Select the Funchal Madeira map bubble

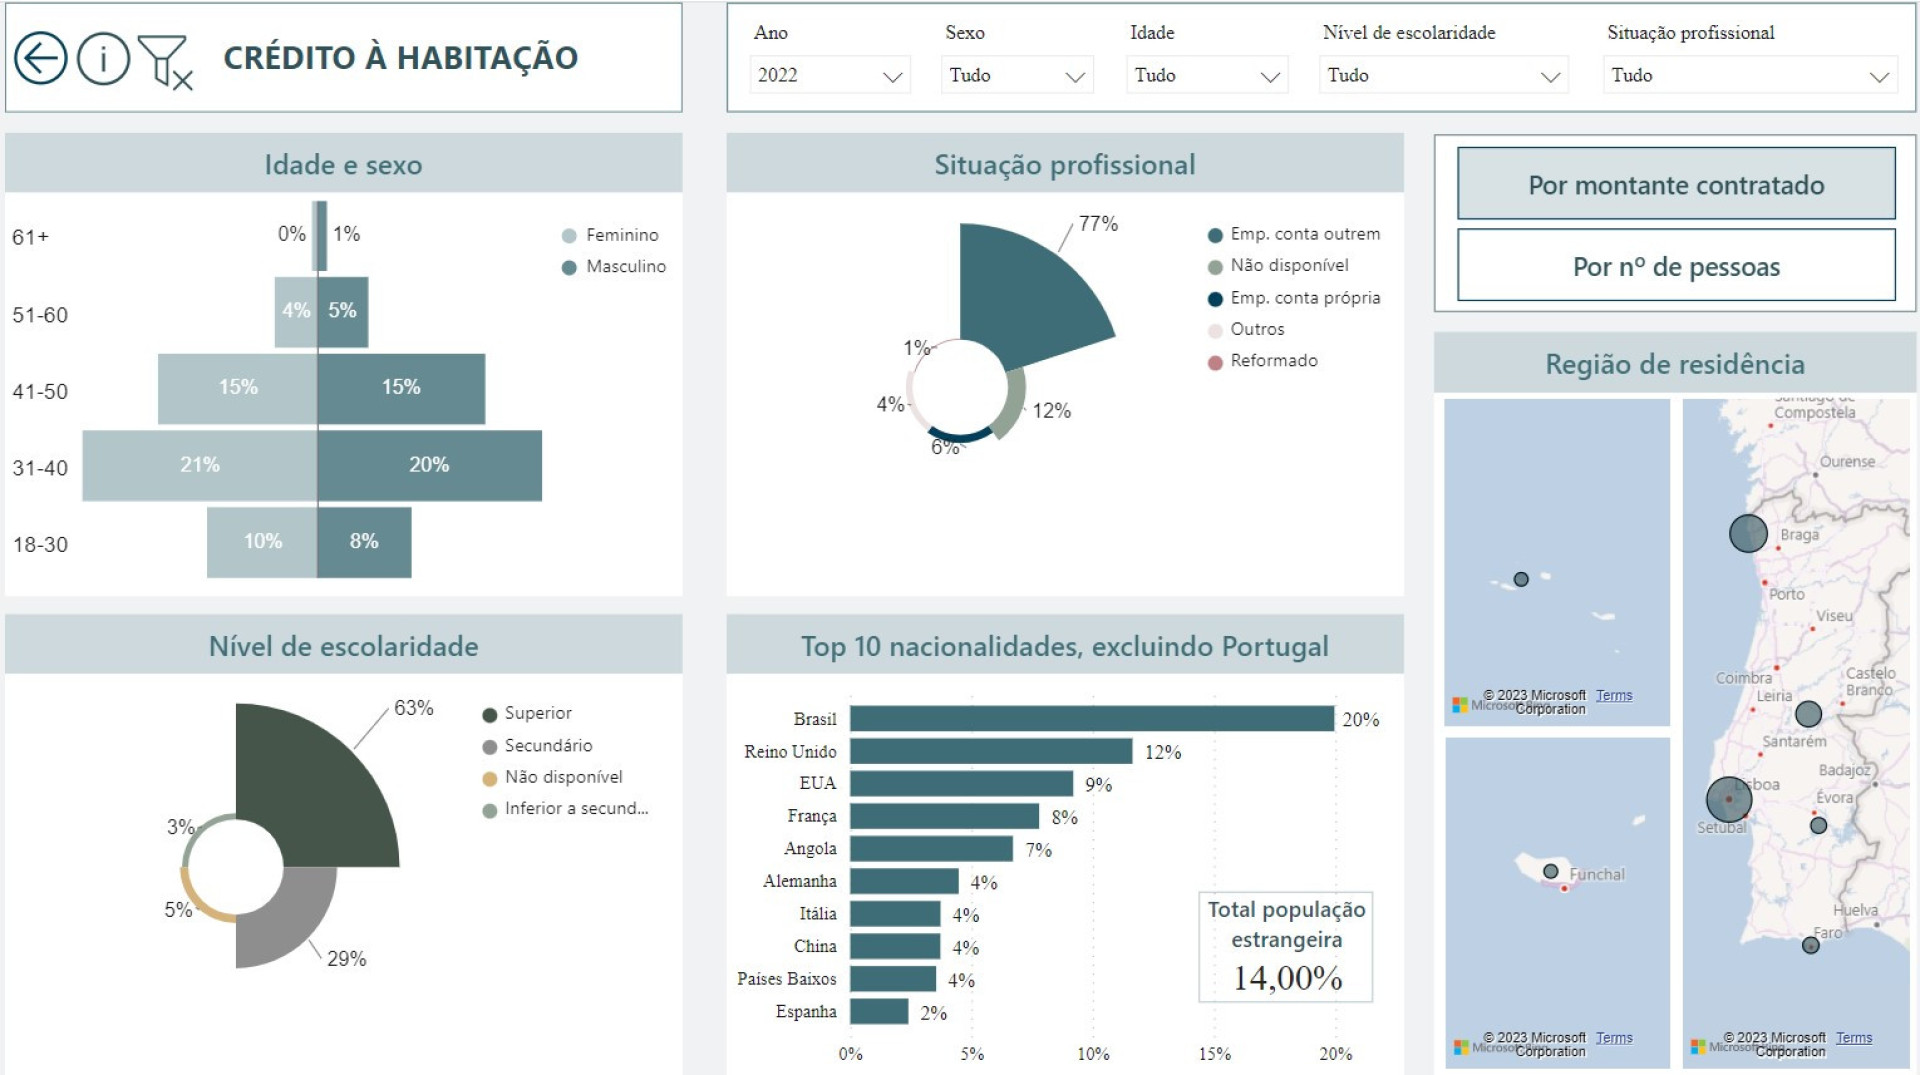(x=1550, y=871)
